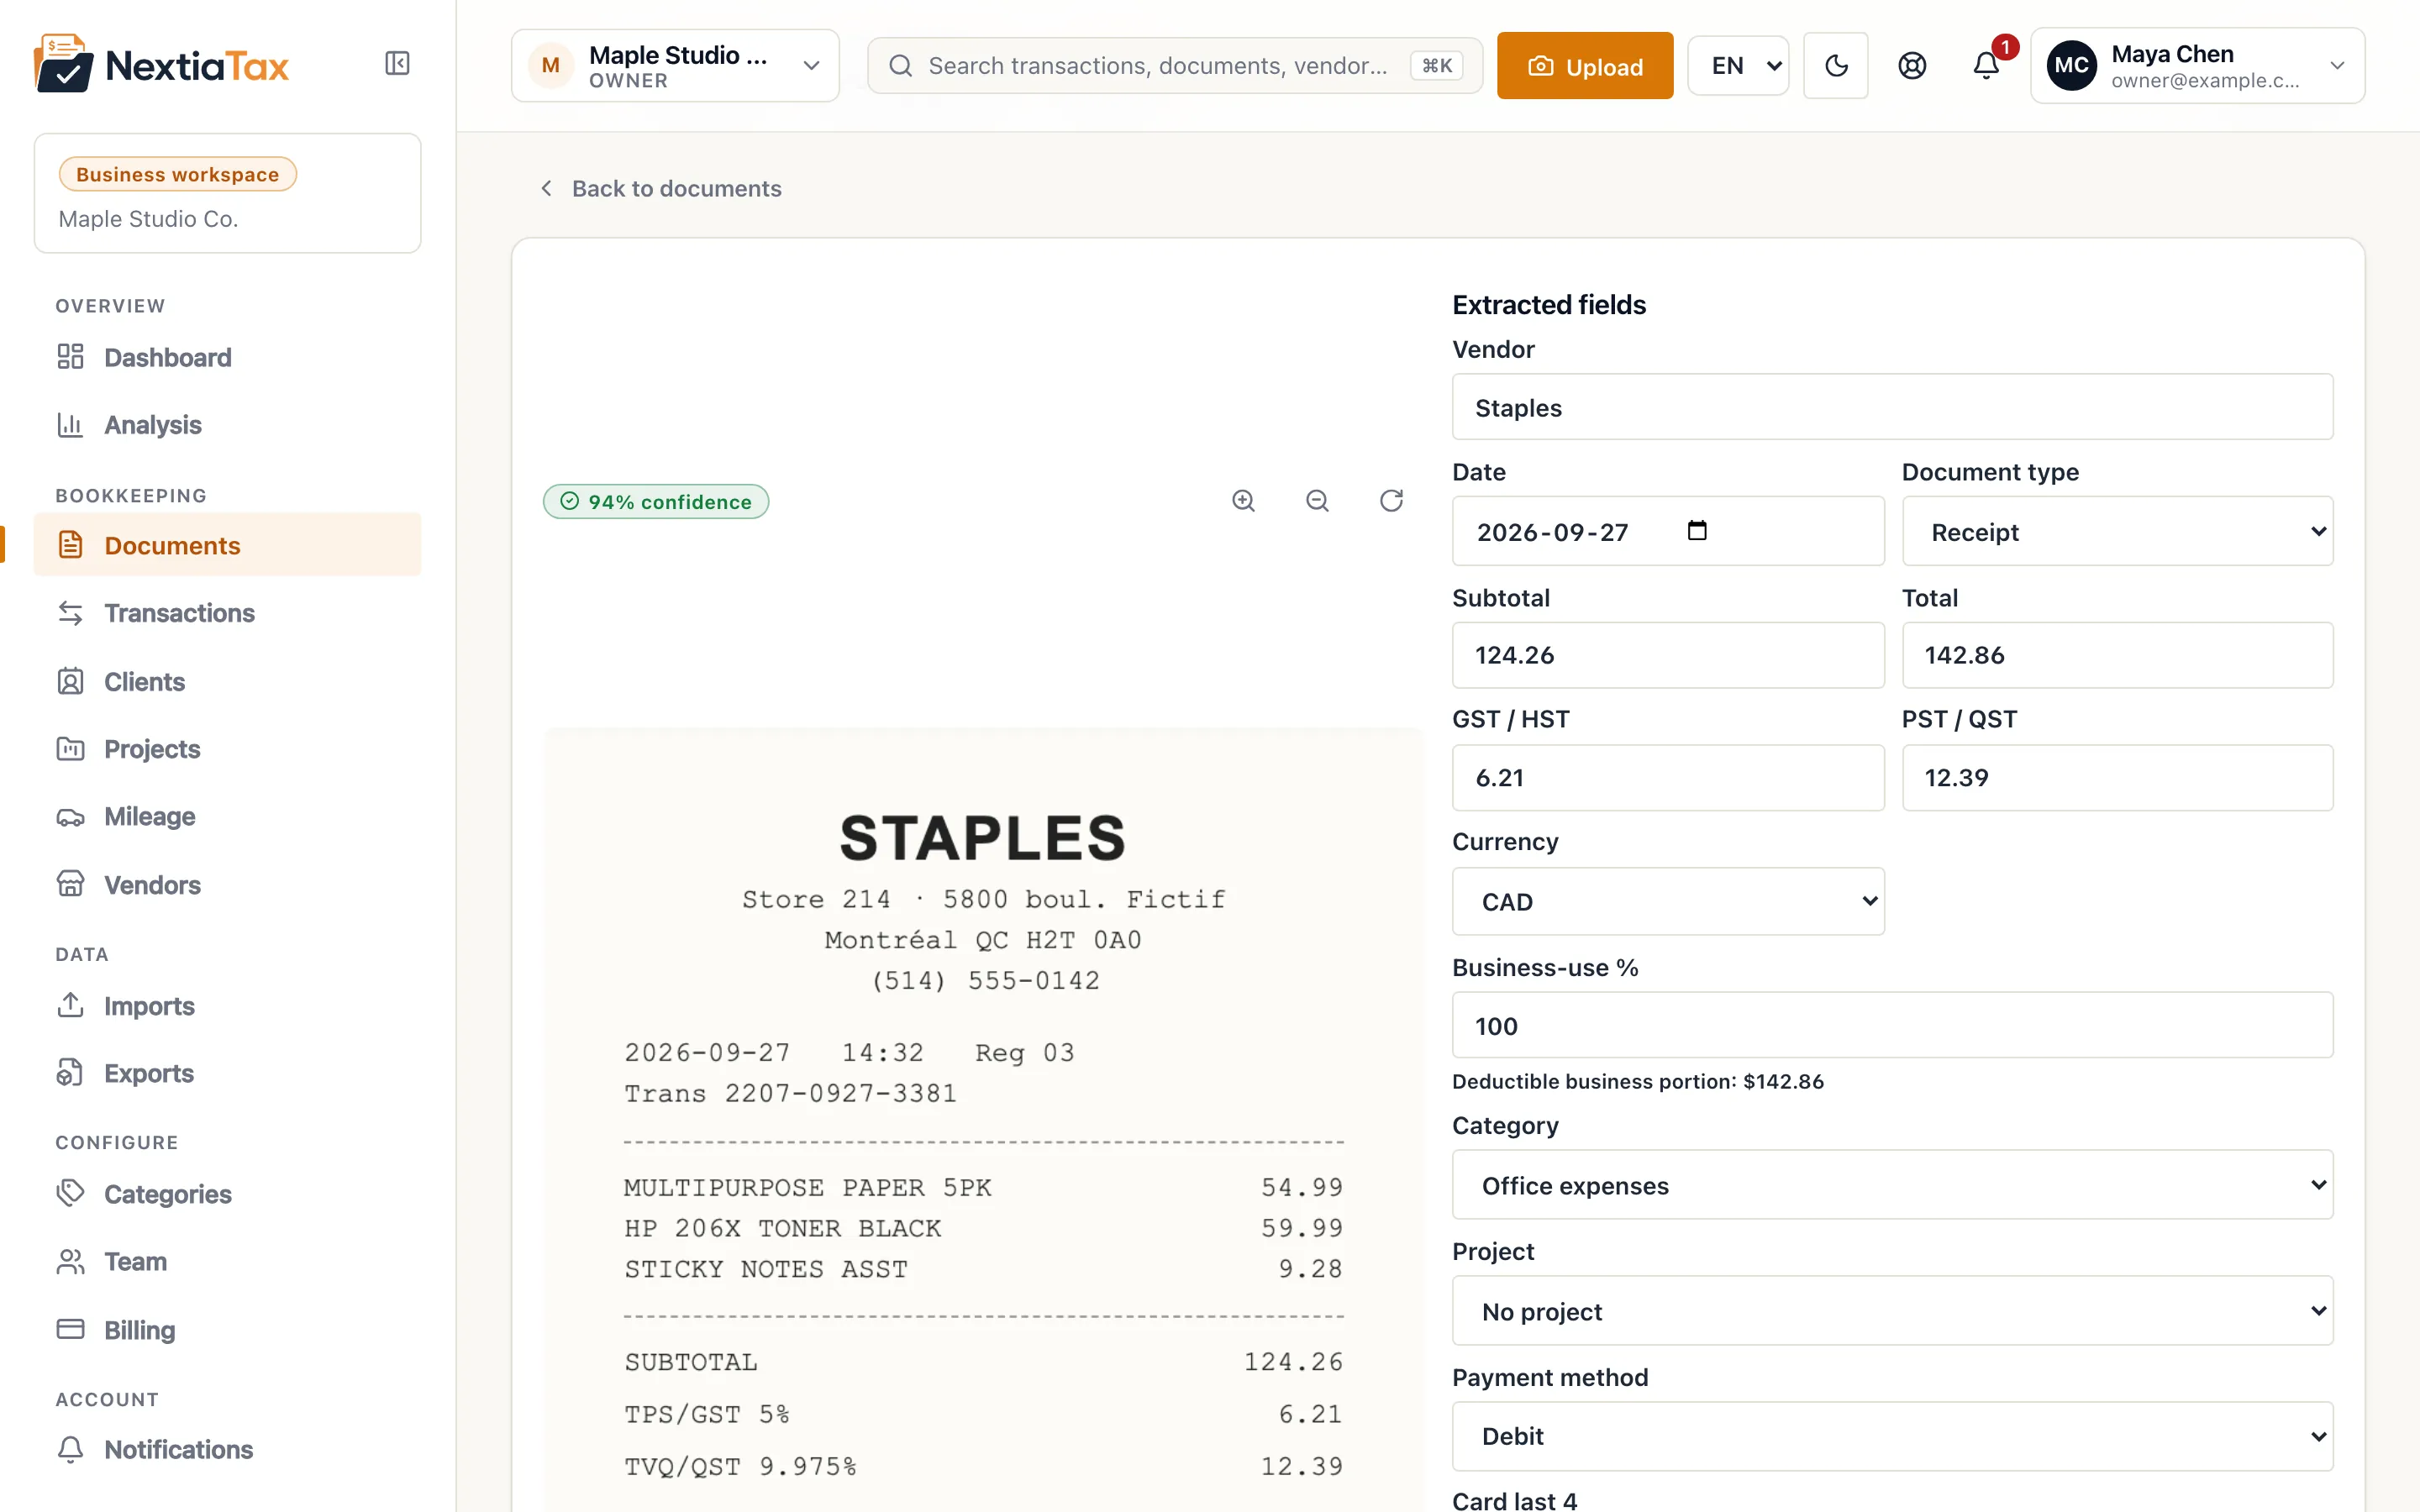Click the receipt image preview

tap(983, 1120)
